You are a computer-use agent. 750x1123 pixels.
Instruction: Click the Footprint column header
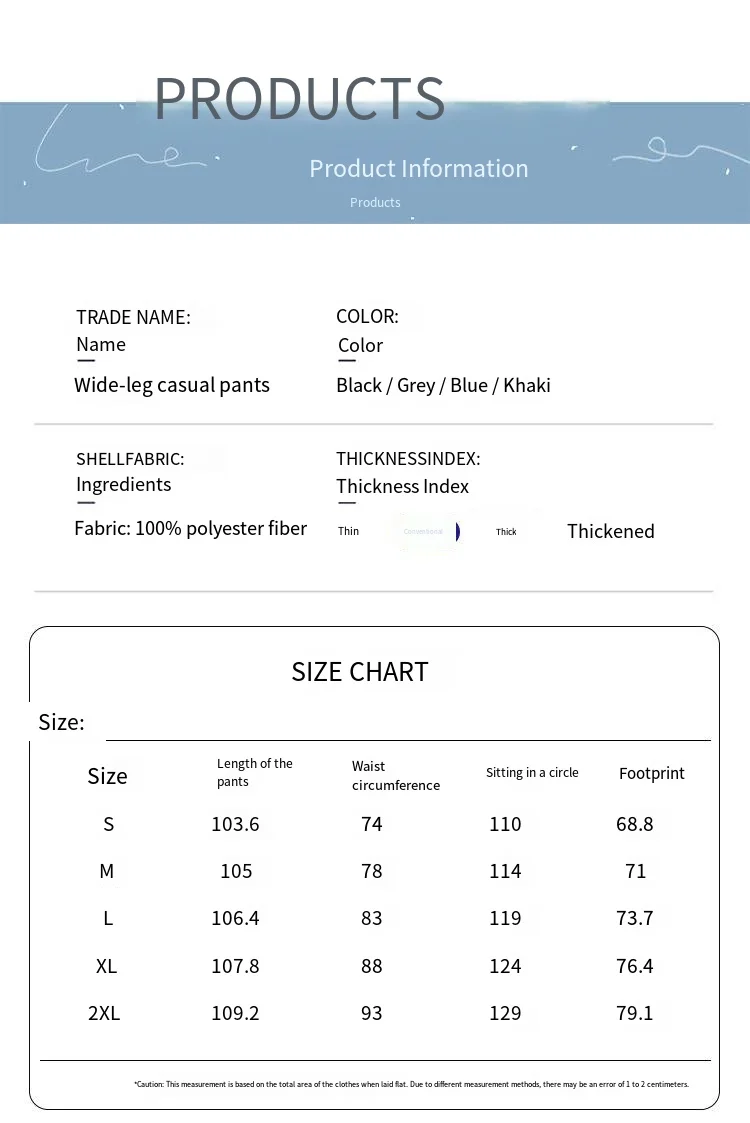point(651,773)
